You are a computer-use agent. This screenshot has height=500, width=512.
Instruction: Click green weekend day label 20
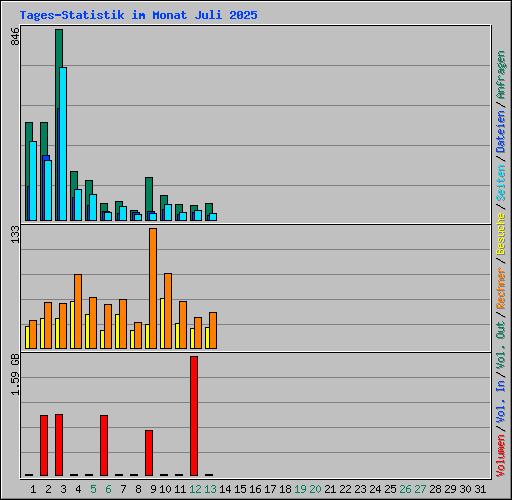(315, 489)
